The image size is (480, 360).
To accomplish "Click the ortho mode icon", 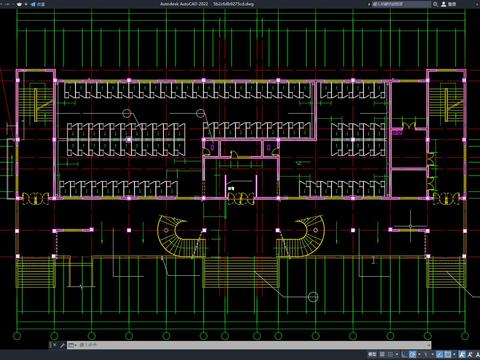I will (x=404, y=354).
